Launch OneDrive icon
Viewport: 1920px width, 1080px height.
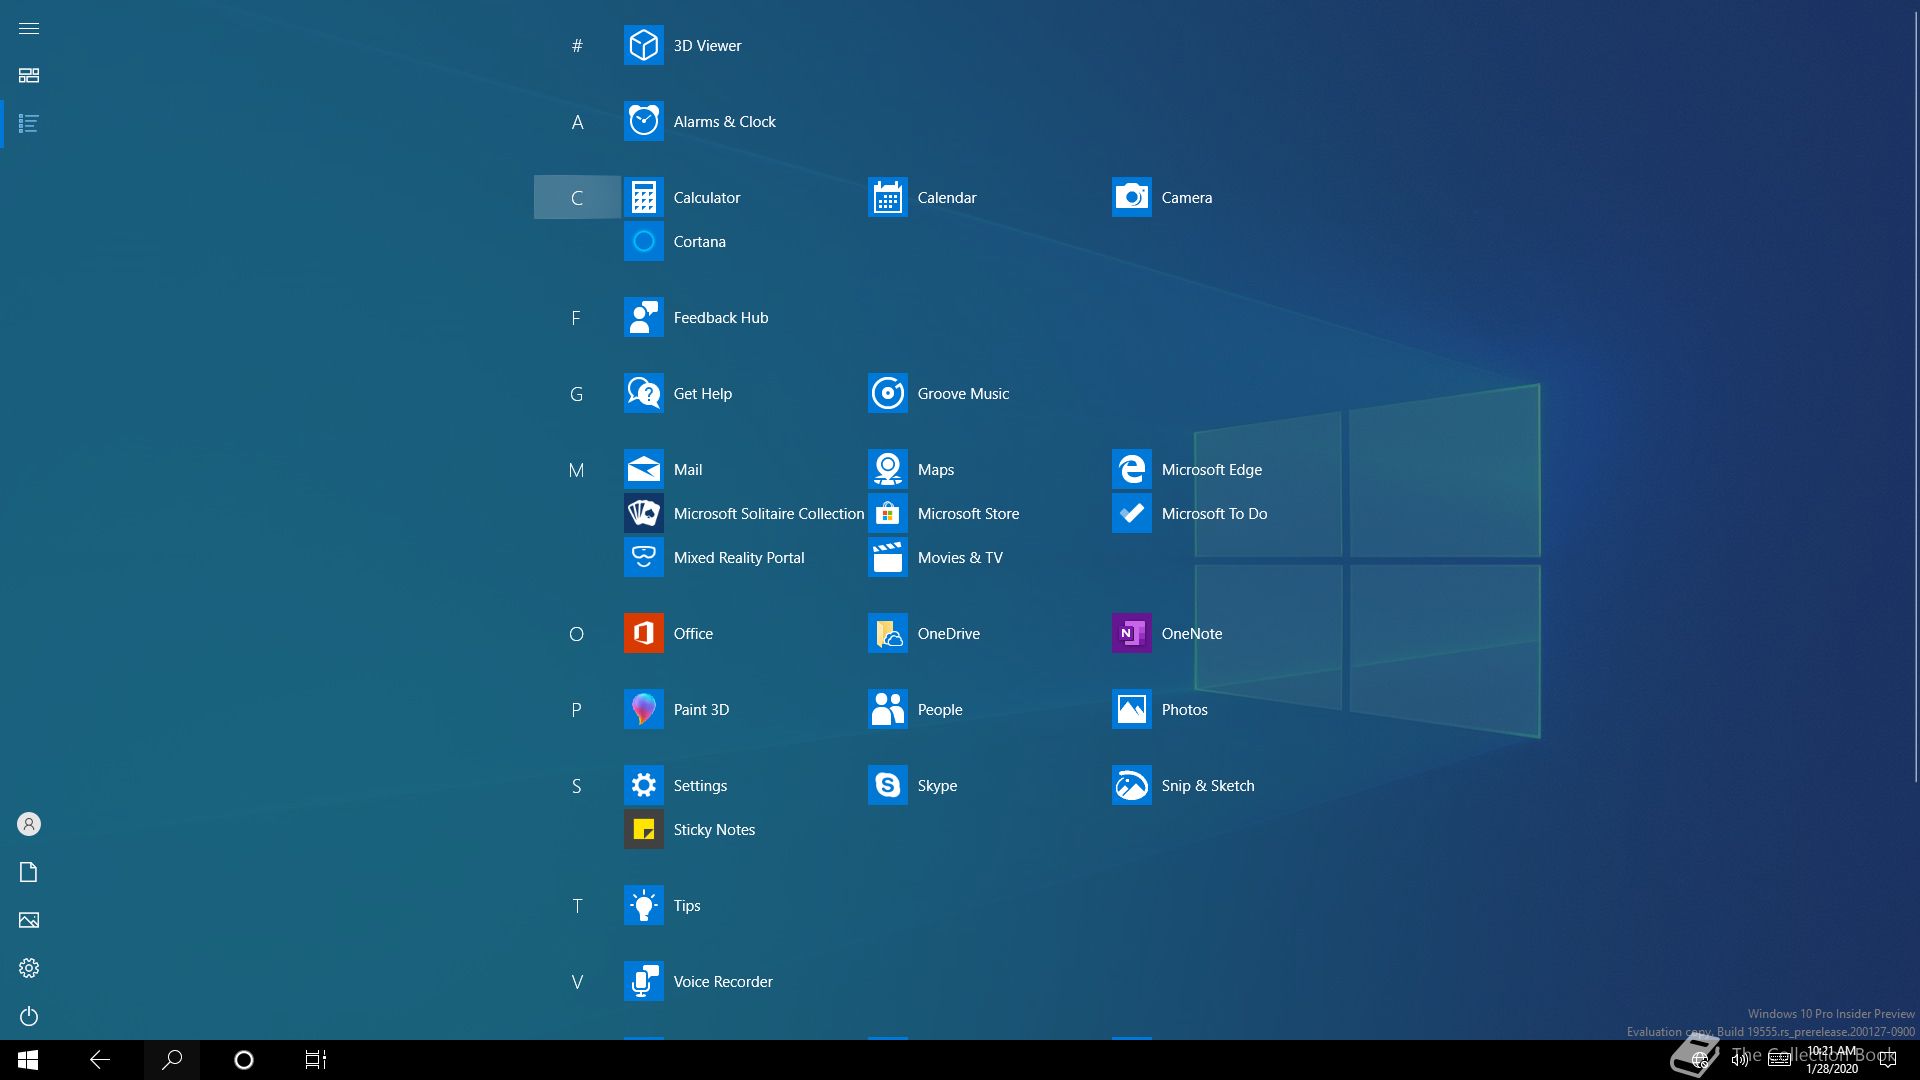click(x=887, y=633)
